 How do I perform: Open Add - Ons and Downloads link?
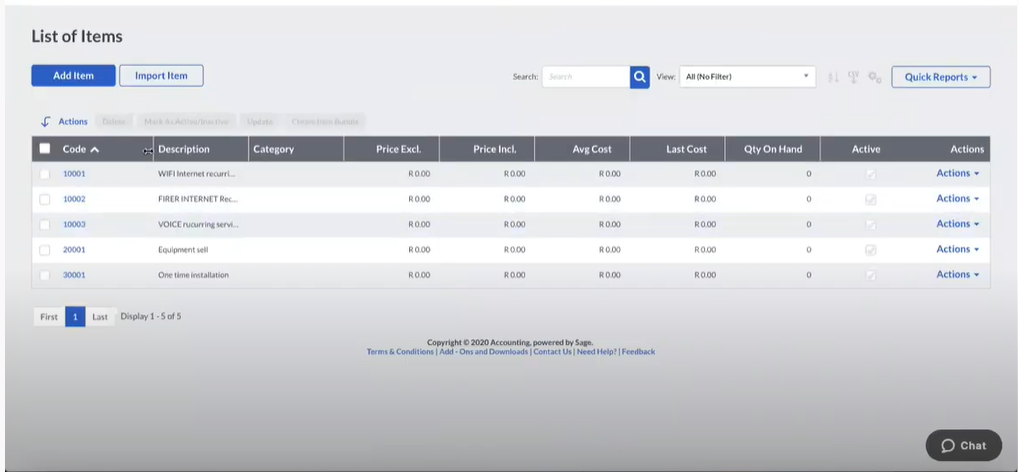point(484,352)
